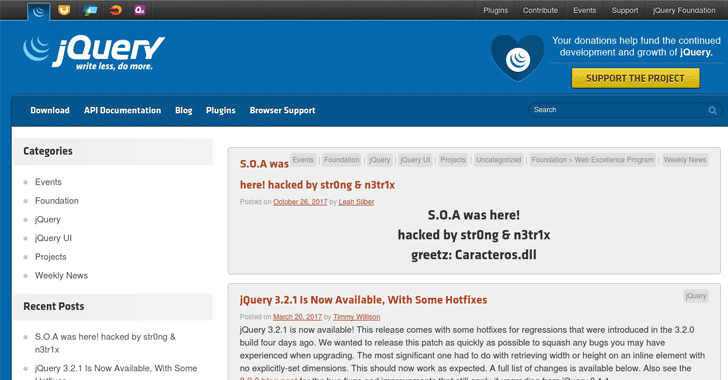This screenshot has height=380, width=728.
Task: Click the Support the Project button
Action: (x=635, y=78)
